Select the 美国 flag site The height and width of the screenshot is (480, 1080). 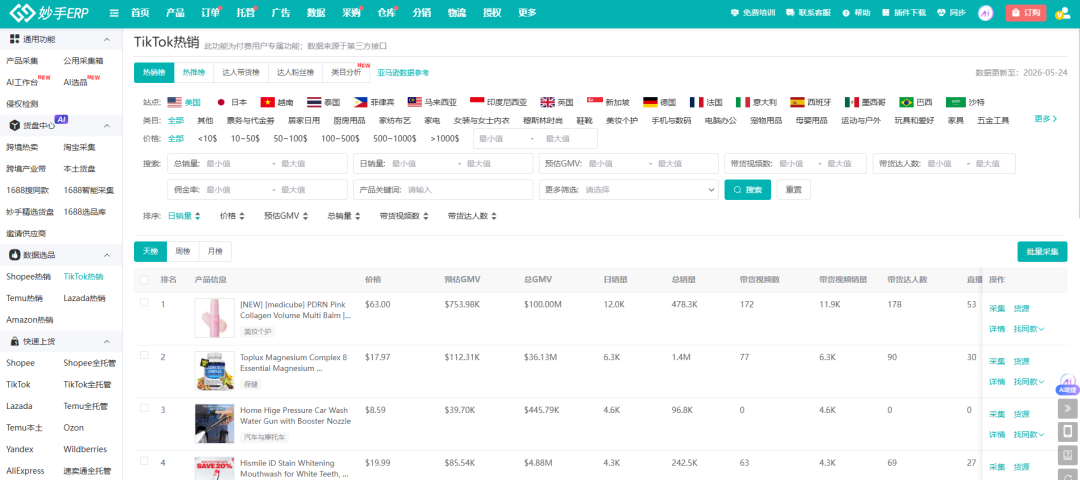[x=183, y=103]
